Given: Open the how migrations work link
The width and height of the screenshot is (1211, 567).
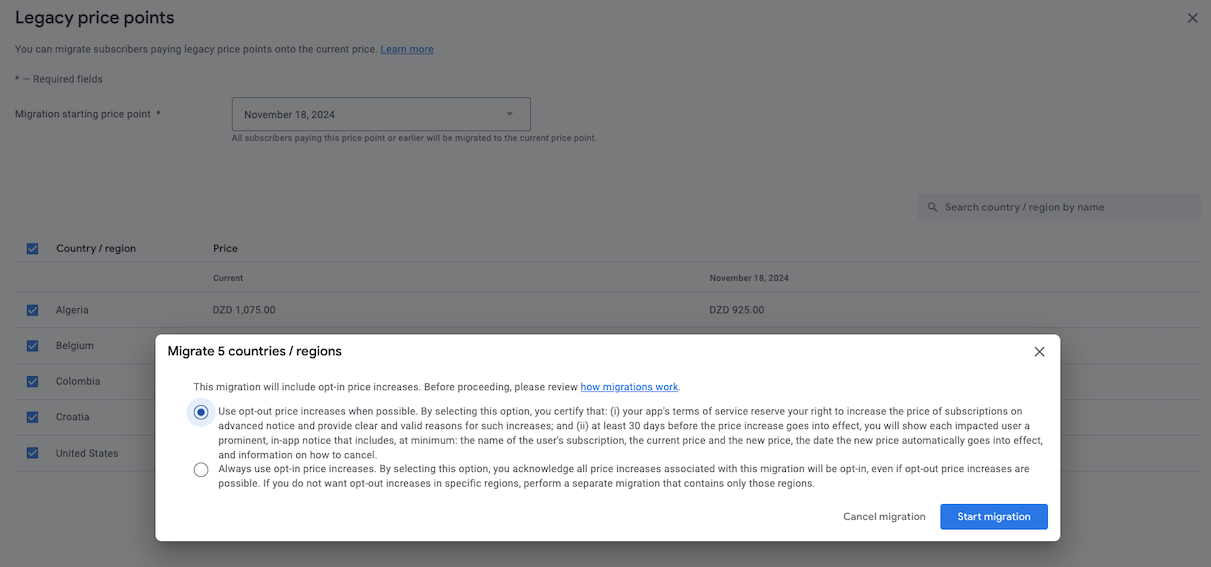Looking at the screenshot, I should click(629, 387).
